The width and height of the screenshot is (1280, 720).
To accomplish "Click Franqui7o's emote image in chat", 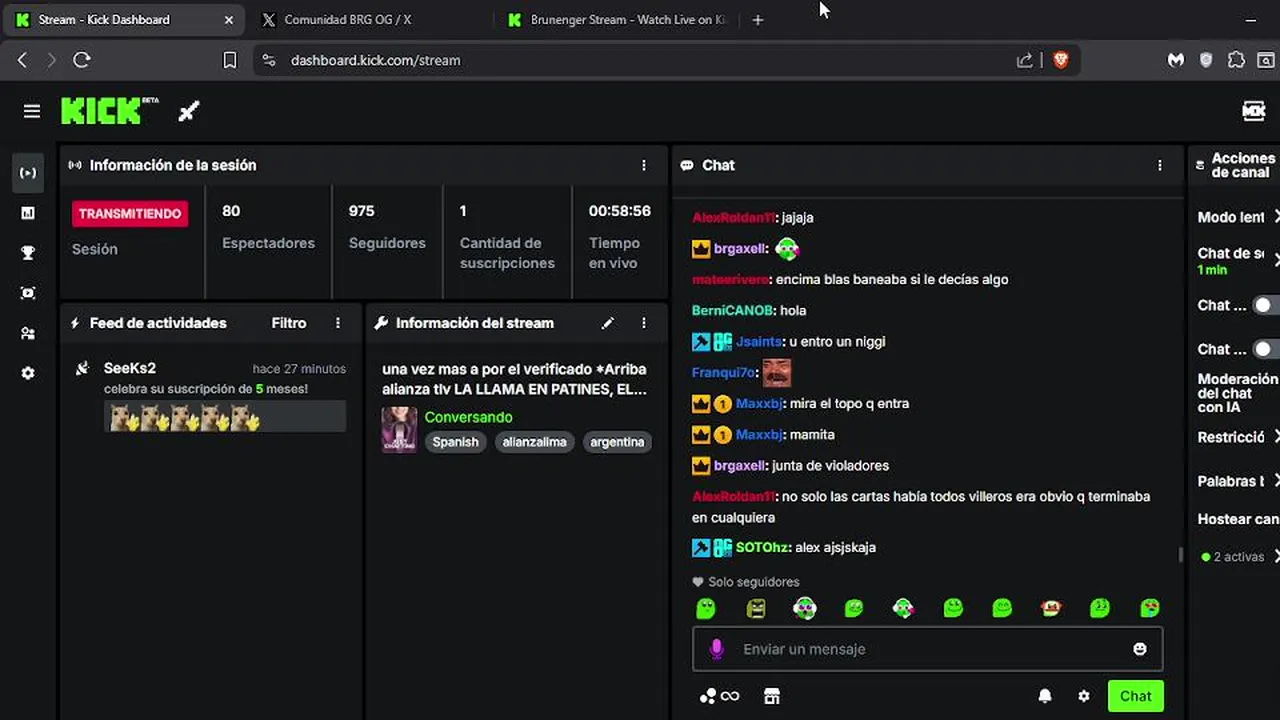I will pos(777,372).
